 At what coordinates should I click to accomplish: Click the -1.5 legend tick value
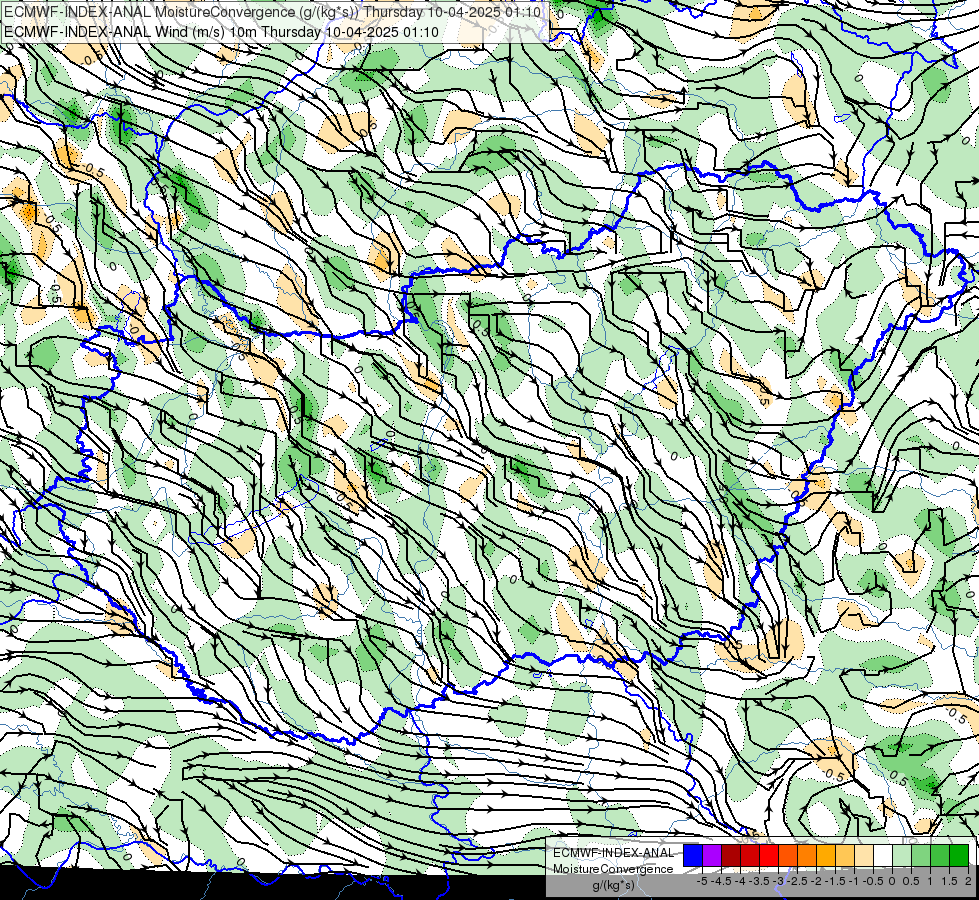click(835, 881)
